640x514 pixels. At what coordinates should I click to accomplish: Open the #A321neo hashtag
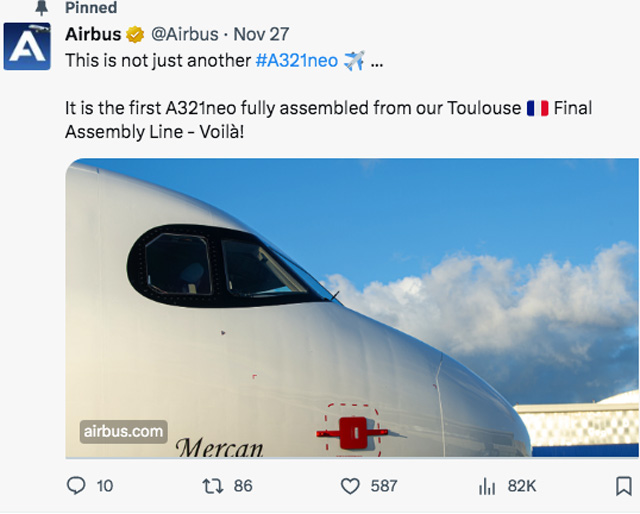(x=296, y=60)
